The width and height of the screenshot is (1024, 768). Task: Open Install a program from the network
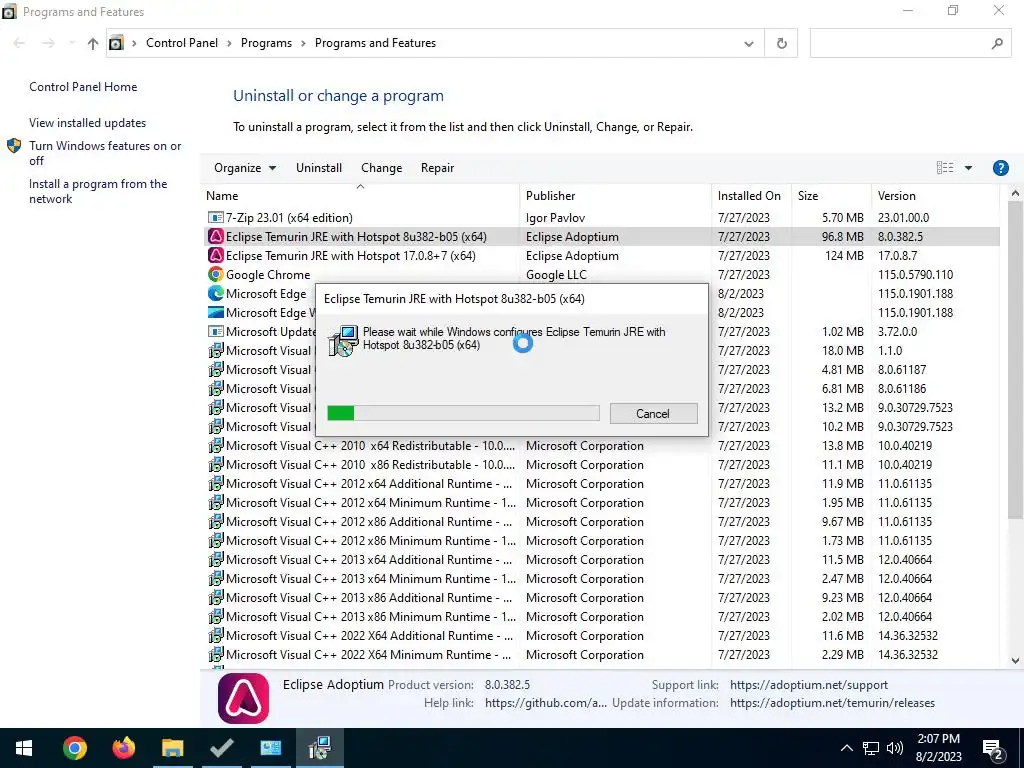[x=98, y=191]
